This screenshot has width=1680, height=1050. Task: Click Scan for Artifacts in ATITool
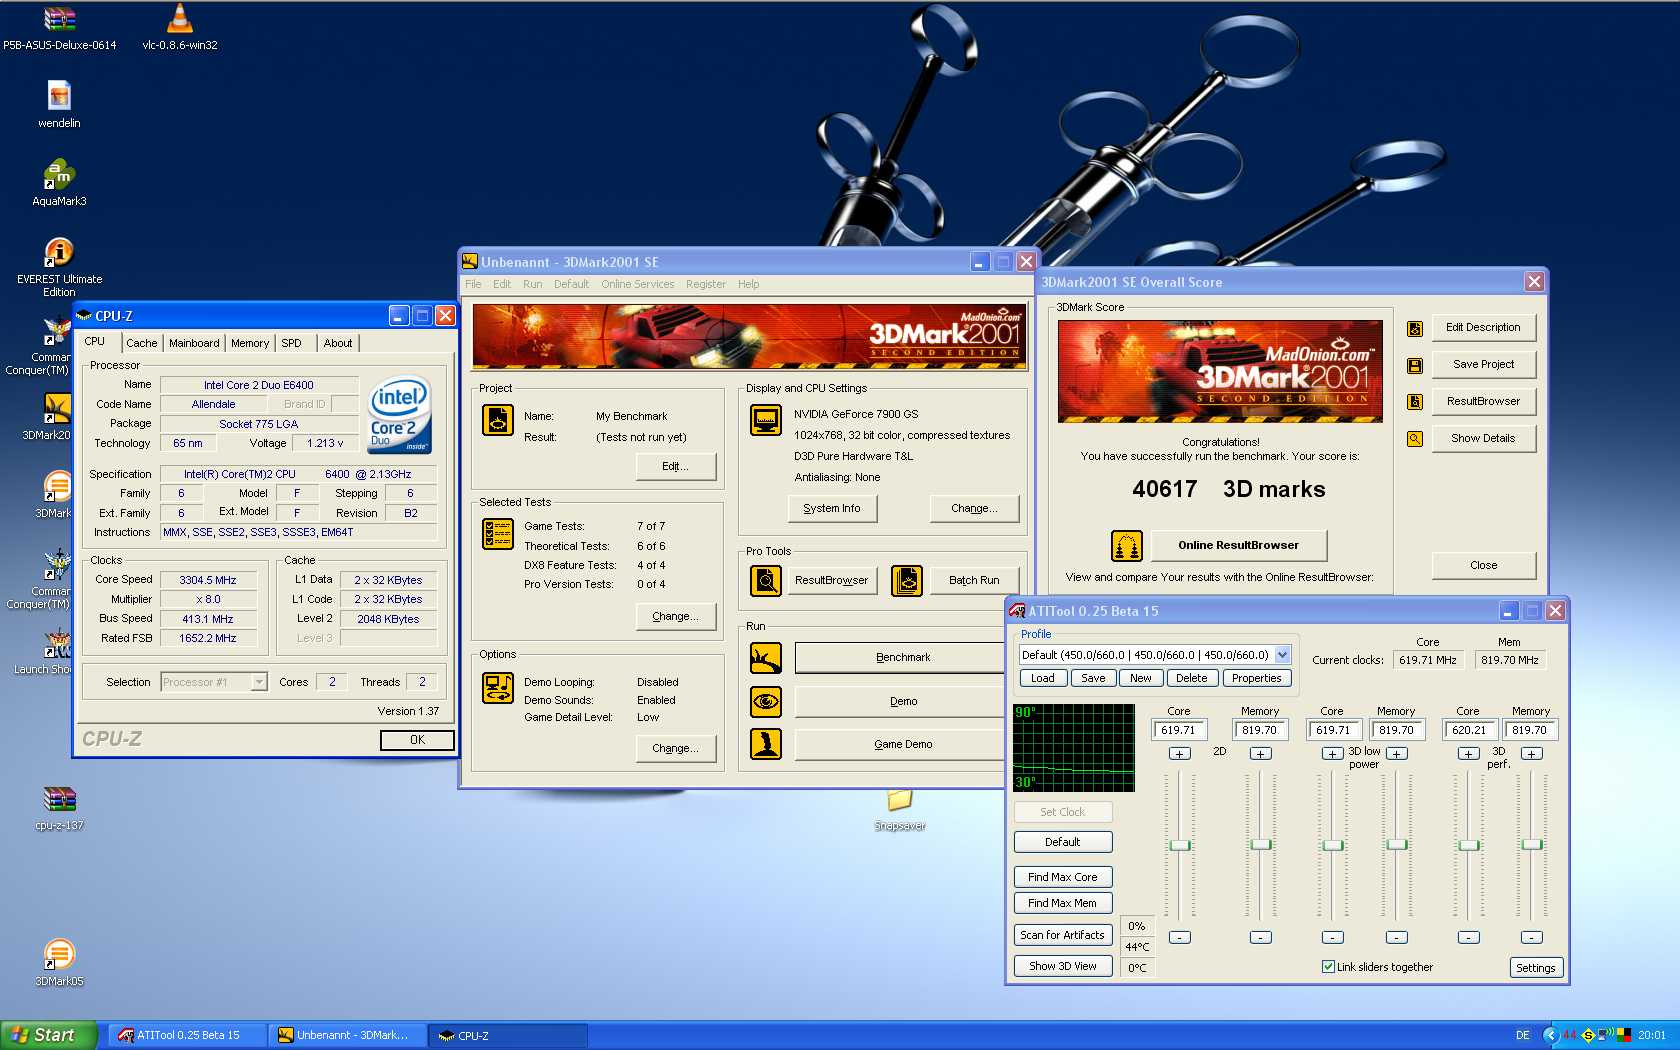click(x=1062, y=935)
